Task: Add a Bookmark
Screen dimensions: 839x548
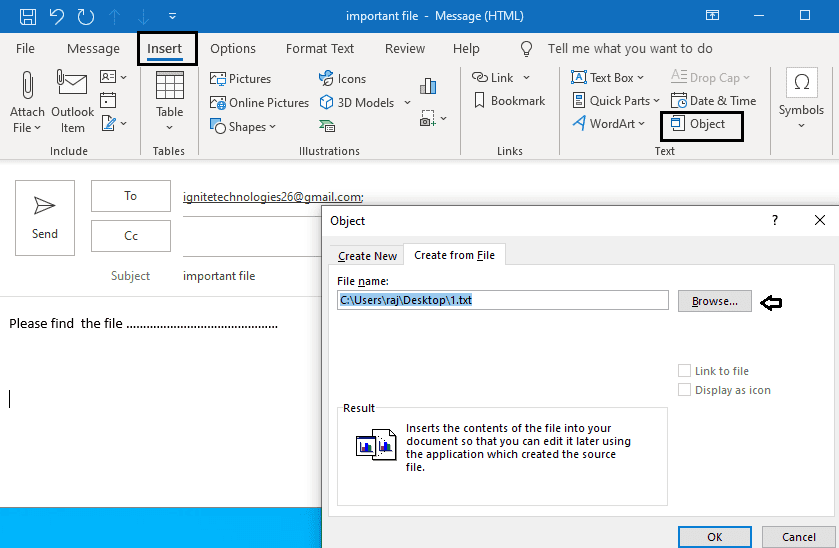Action: (x=509, y=101)
